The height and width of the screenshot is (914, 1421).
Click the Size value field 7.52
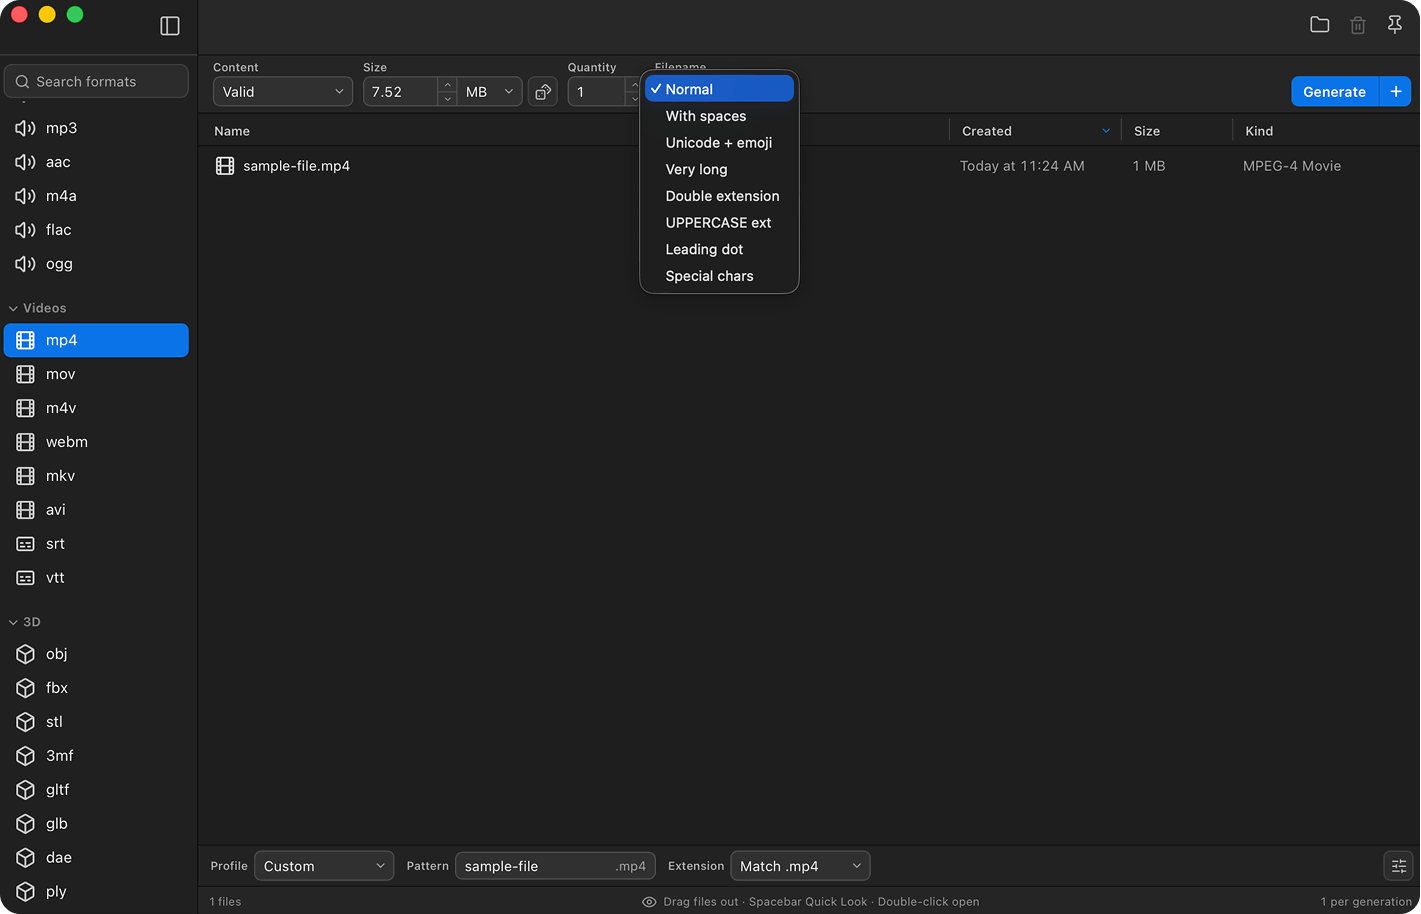pos(401,92)
